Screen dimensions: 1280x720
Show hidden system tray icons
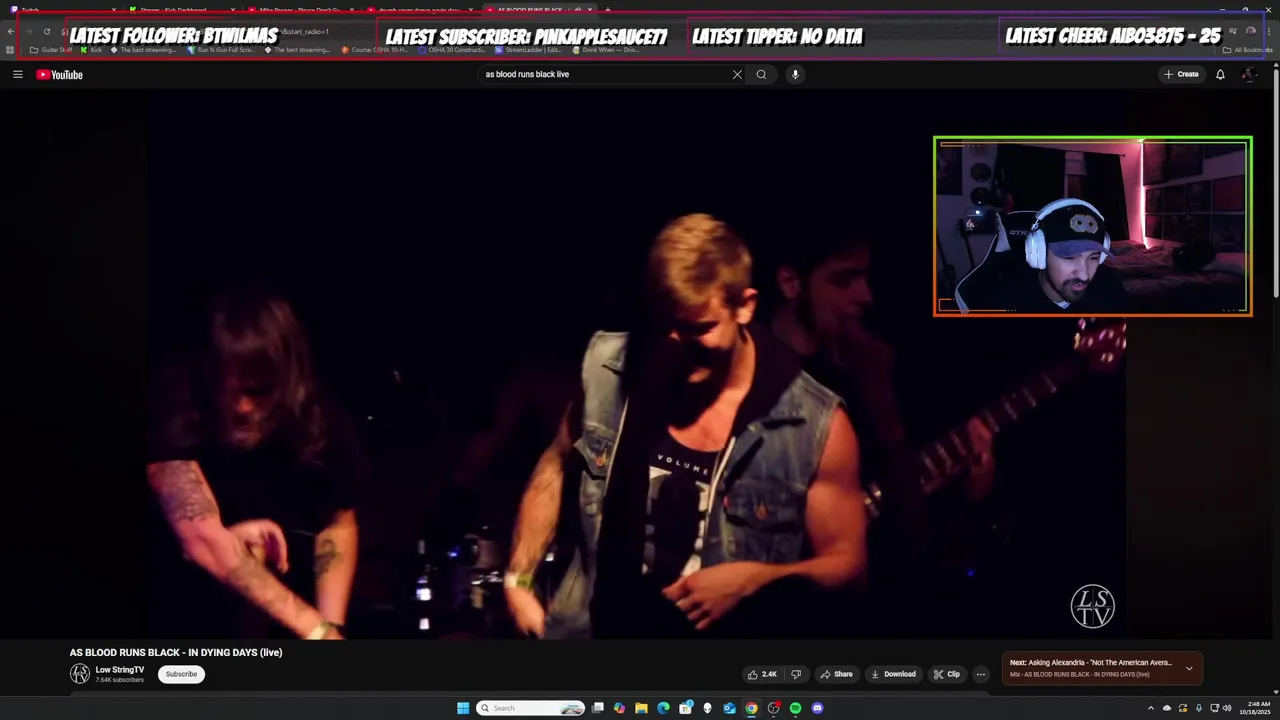1151,708
